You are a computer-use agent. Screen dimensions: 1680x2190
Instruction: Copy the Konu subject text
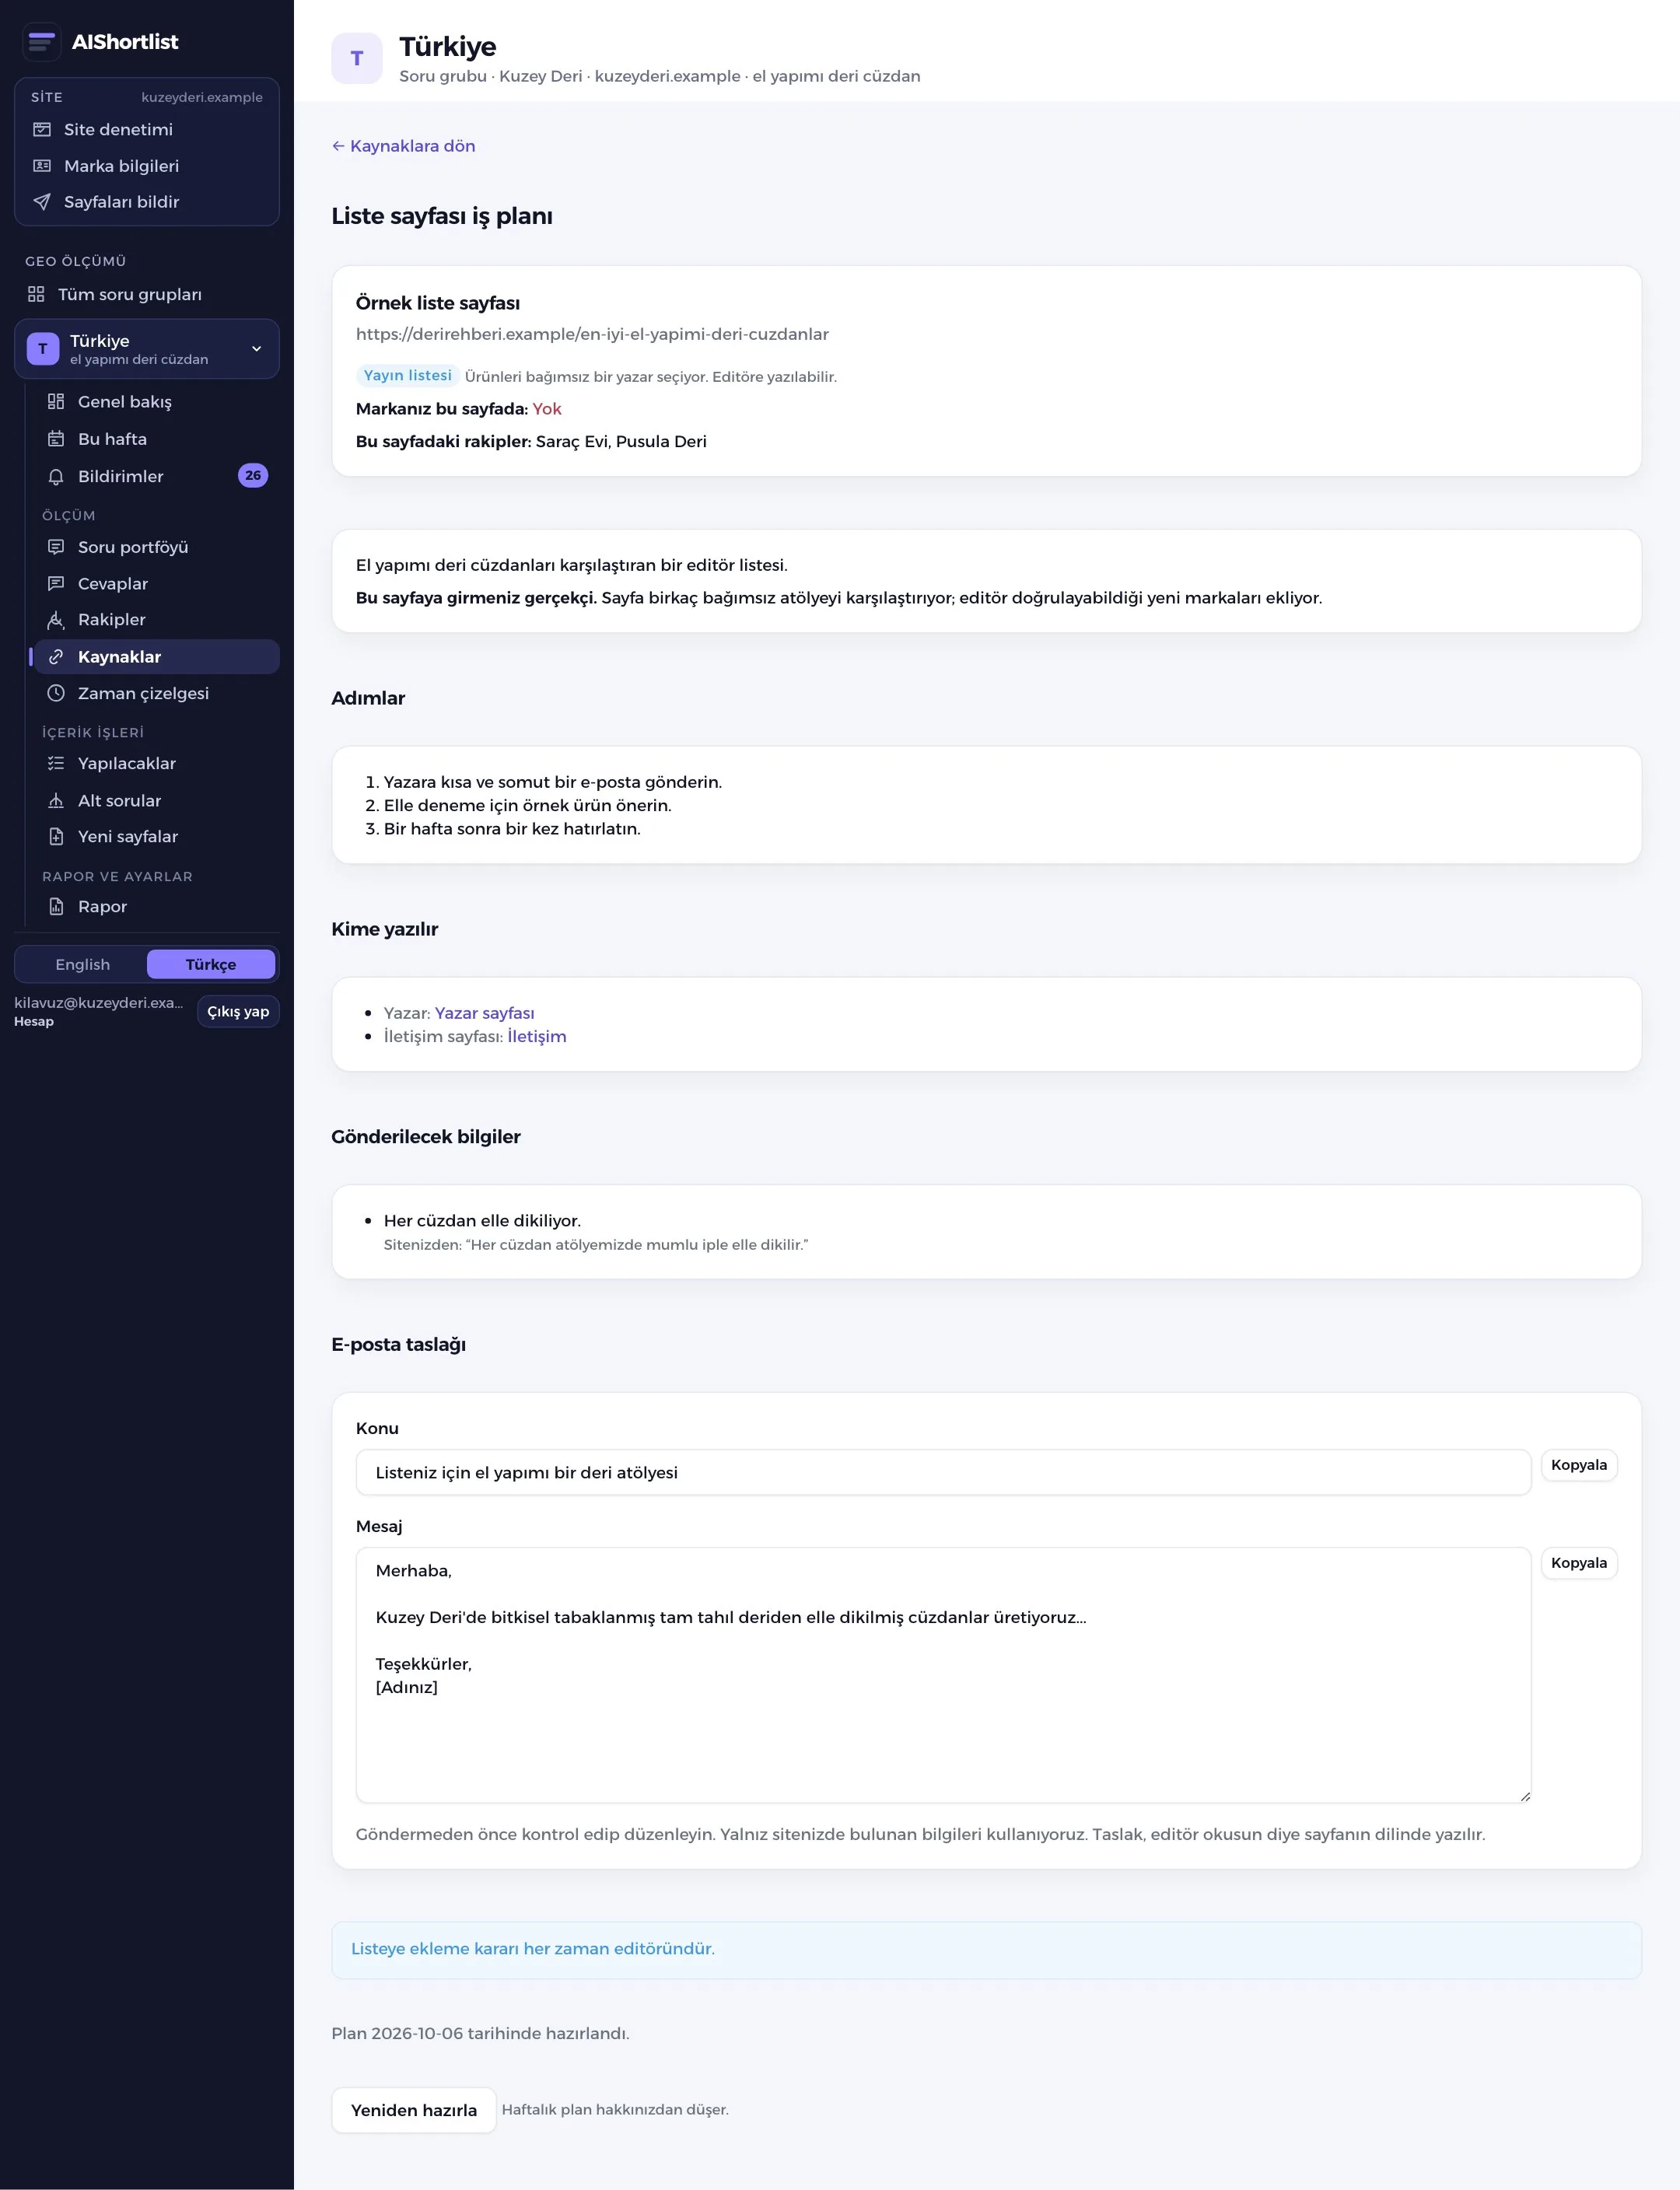point(1579,1465)
